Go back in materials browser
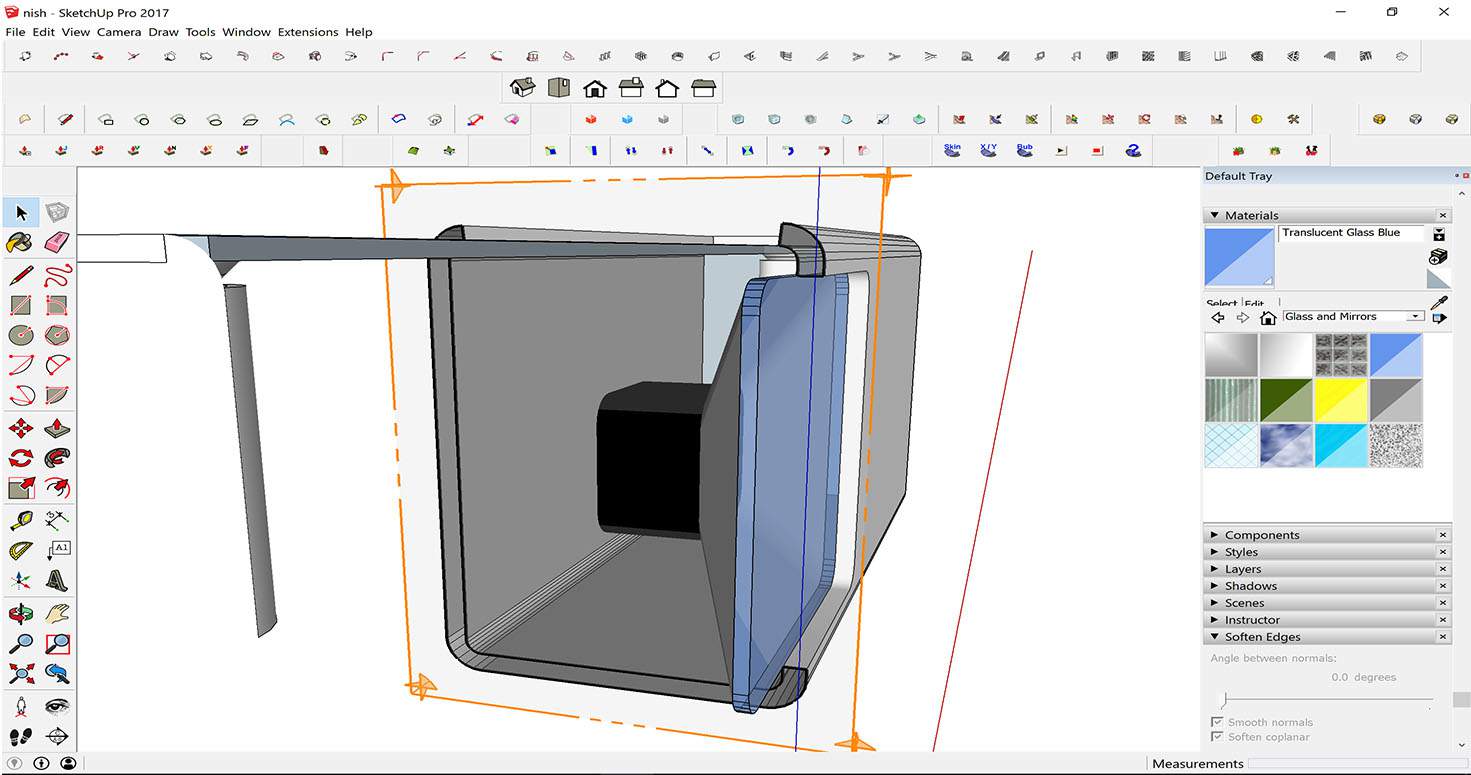Screen dimensions: 1471x775 1218,317
